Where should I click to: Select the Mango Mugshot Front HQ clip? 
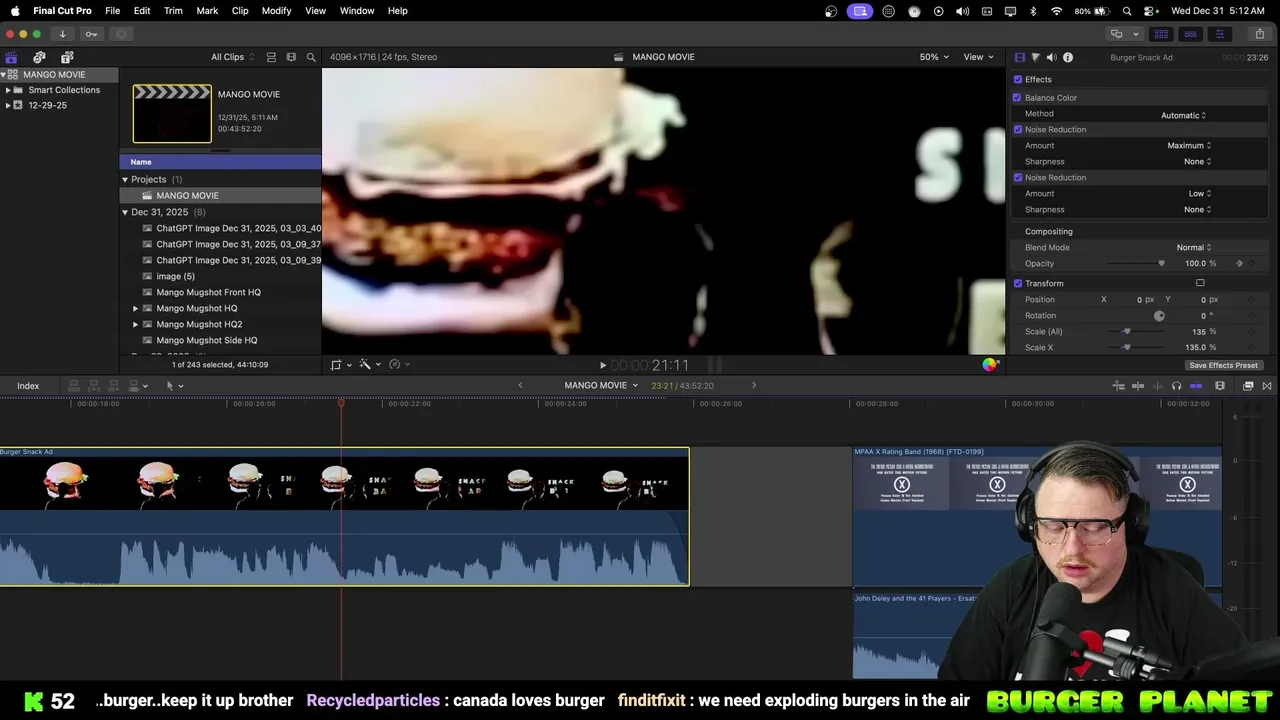click(208, 293)
